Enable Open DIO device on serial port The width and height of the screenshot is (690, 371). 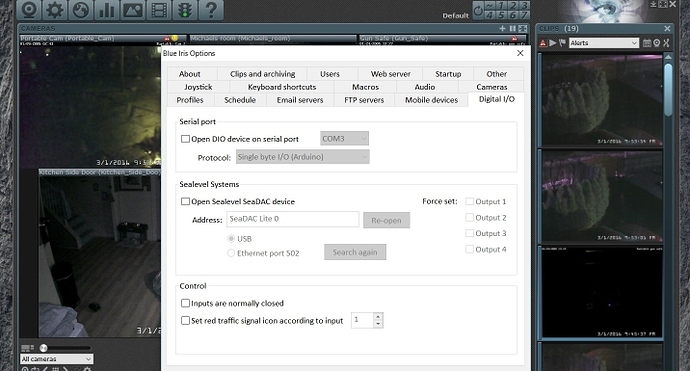[185, 139]
